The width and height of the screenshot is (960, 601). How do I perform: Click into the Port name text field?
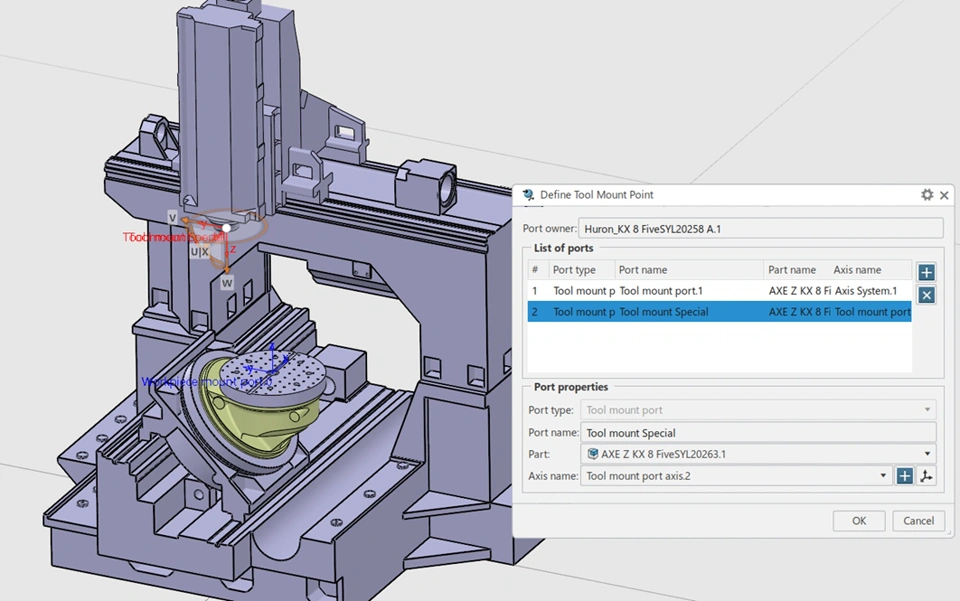pos(758,433)
